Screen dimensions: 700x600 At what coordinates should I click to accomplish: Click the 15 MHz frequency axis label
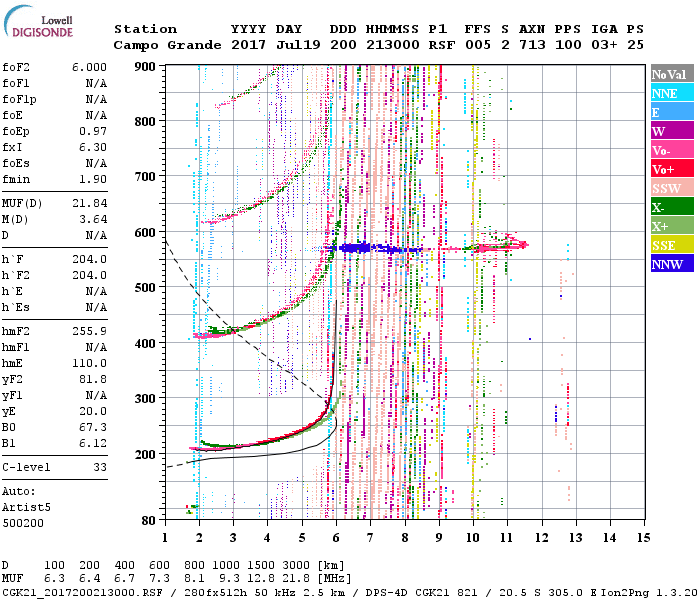[x=643, y=538]
